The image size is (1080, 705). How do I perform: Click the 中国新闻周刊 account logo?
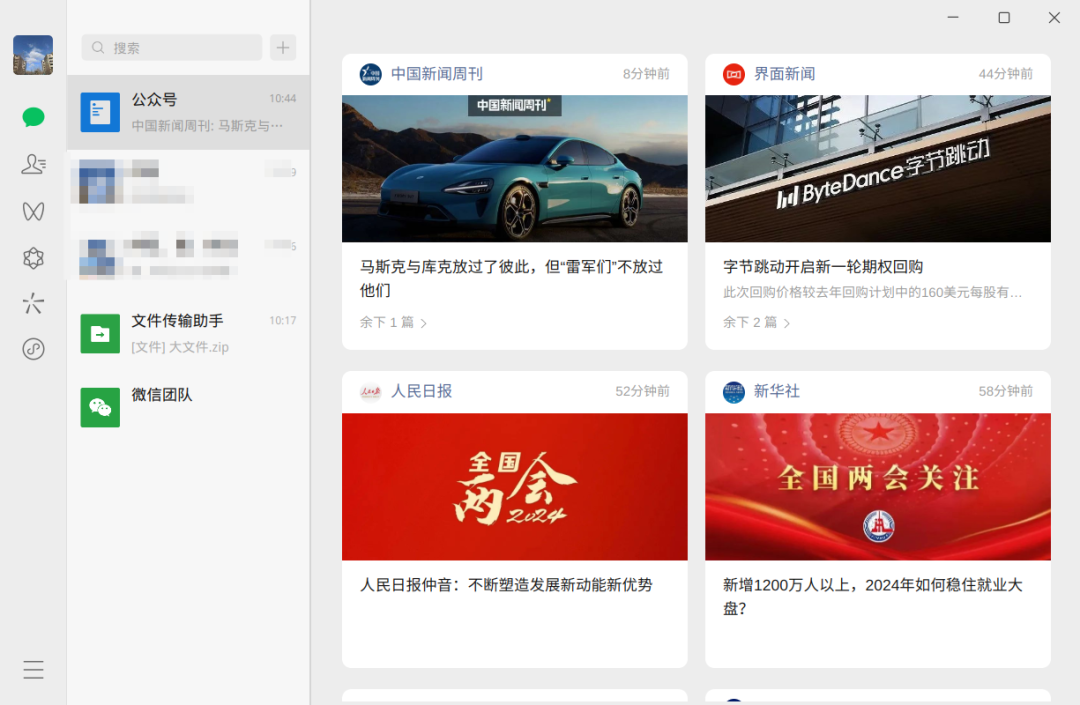[x=371, y=74]
